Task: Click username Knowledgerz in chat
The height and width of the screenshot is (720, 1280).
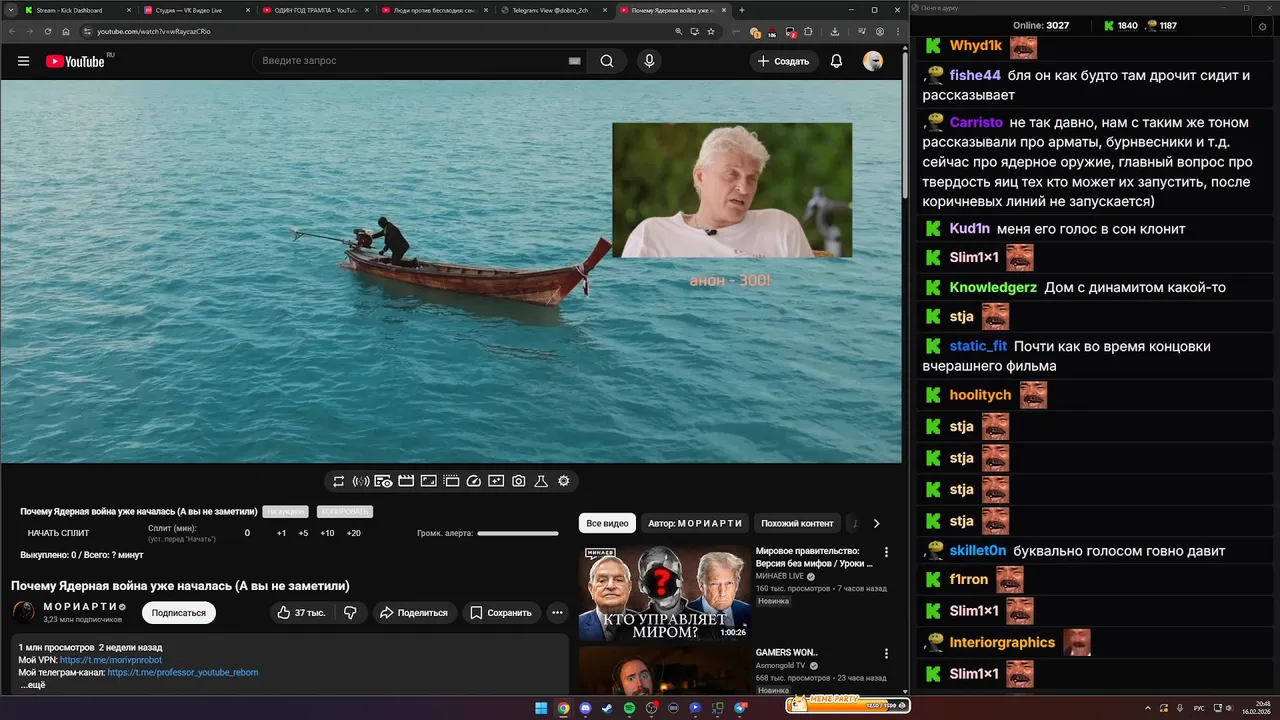Action: point(993,287)
